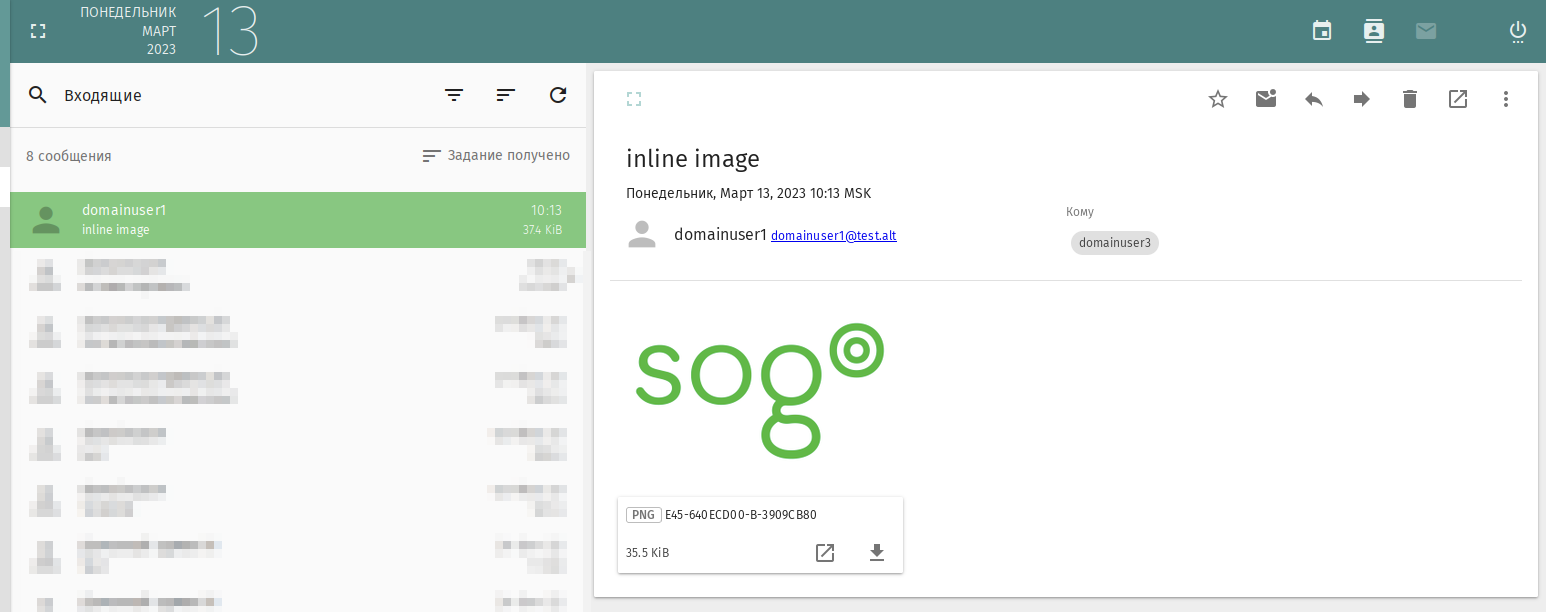This screenshot has width=1546, height=612.
Task: Open the message filter options menu
Action: tap(454, 96)
